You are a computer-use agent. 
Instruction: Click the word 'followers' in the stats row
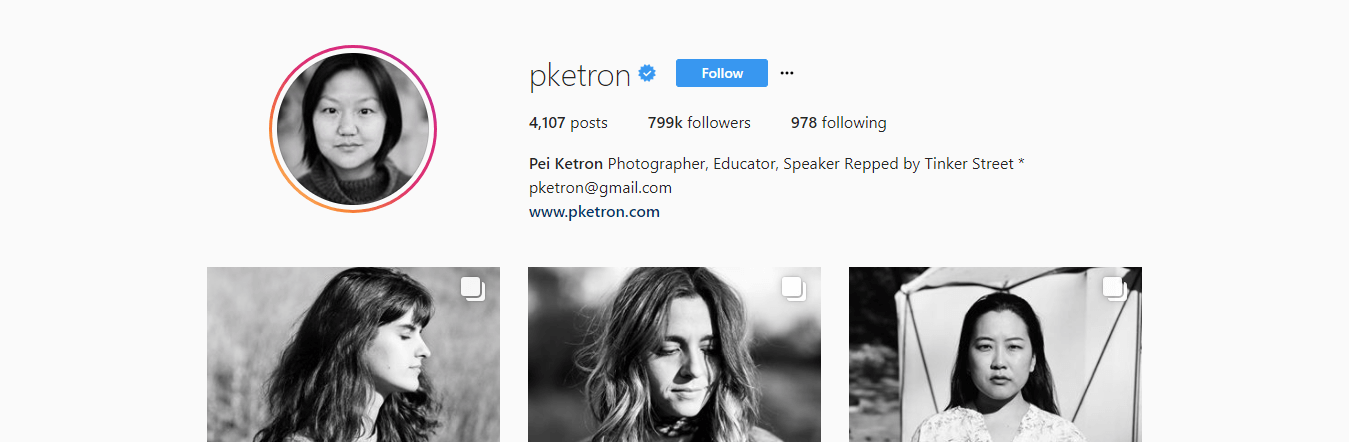pyautogui.click(x=719, y=123)
